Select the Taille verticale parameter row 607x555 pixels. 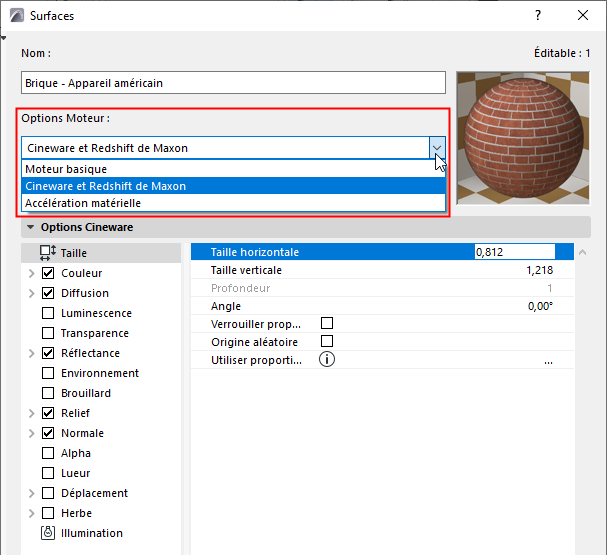pyautogui.click(x=382, y=270)
